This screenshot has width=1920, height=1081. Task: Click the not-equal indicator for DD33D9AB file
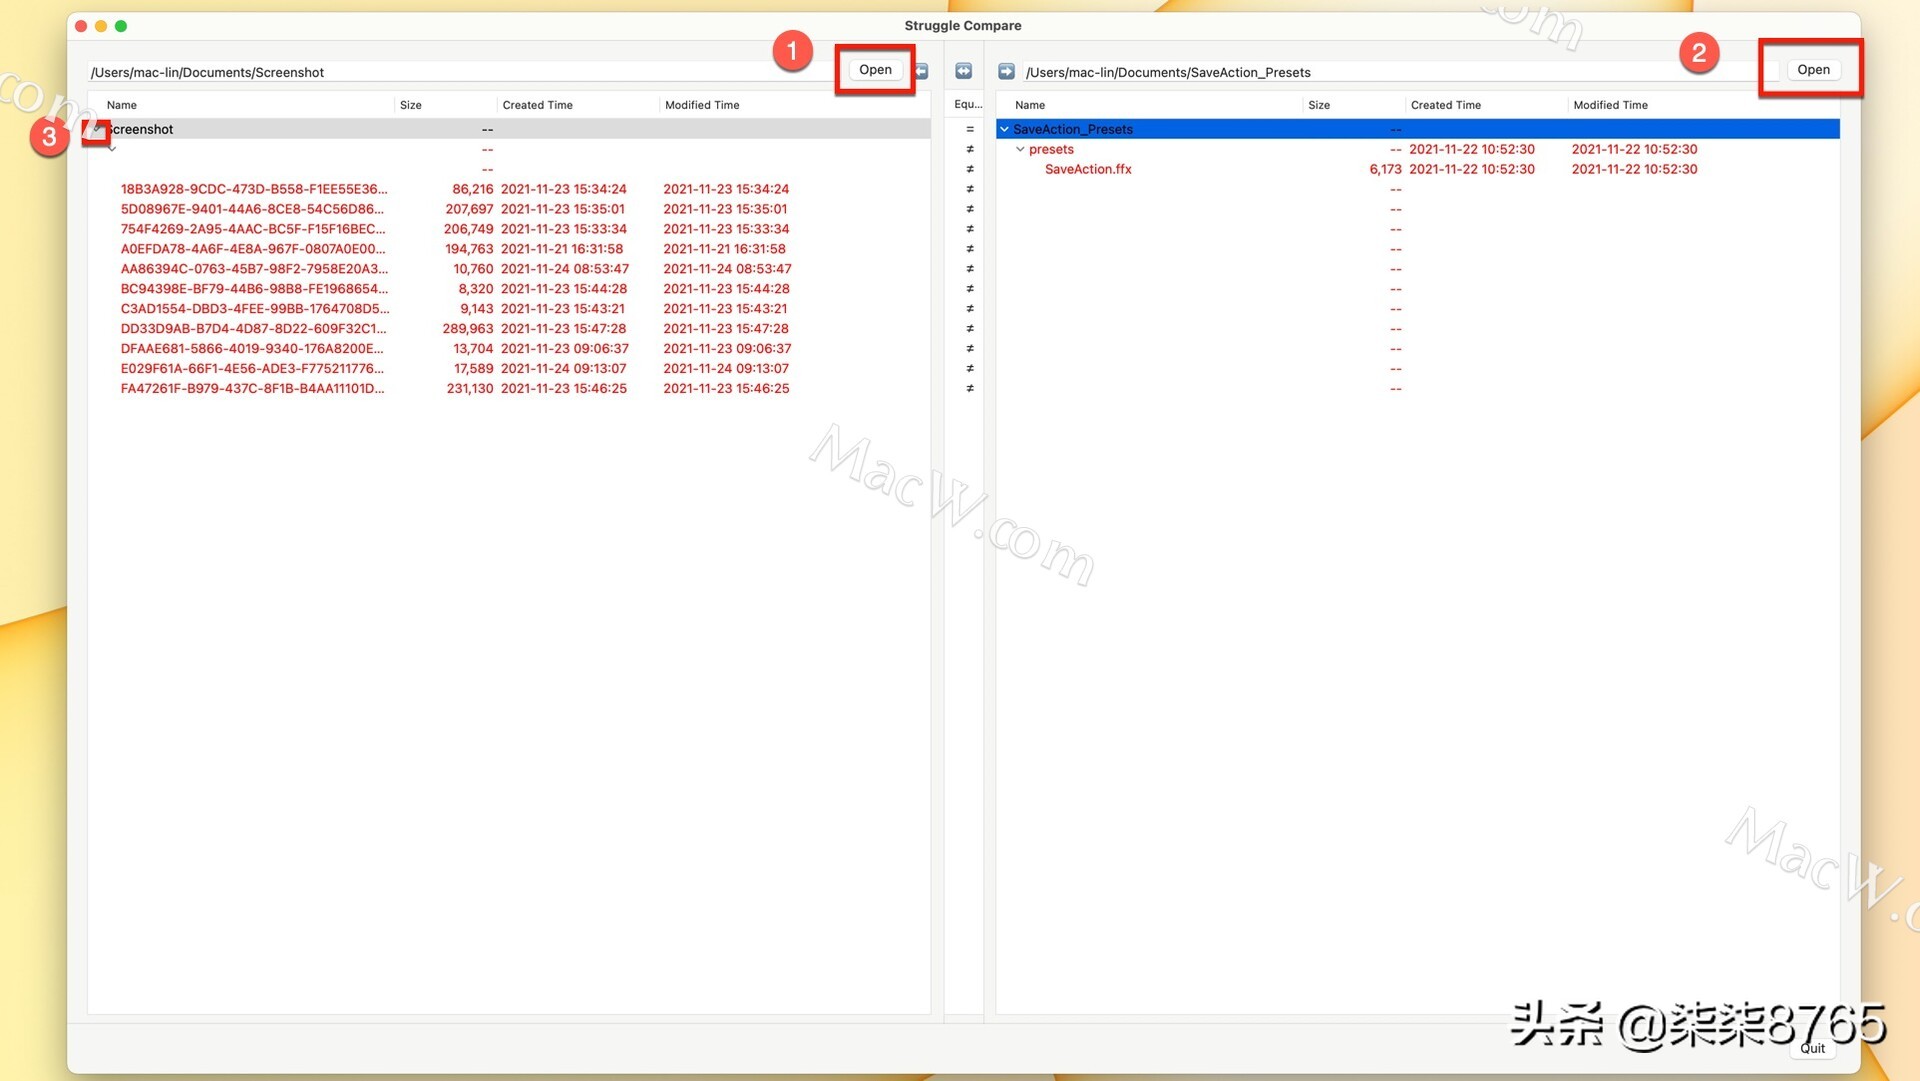pyautogui.click(x=969, y=328)
